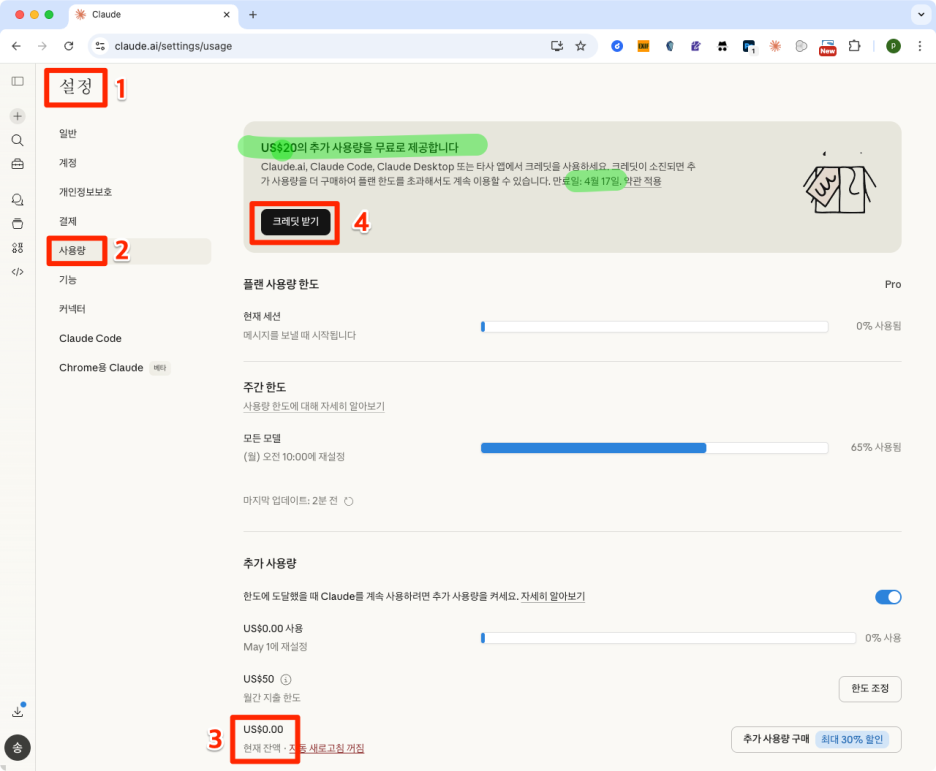Click the red New badge extension icon

[827, 47]
